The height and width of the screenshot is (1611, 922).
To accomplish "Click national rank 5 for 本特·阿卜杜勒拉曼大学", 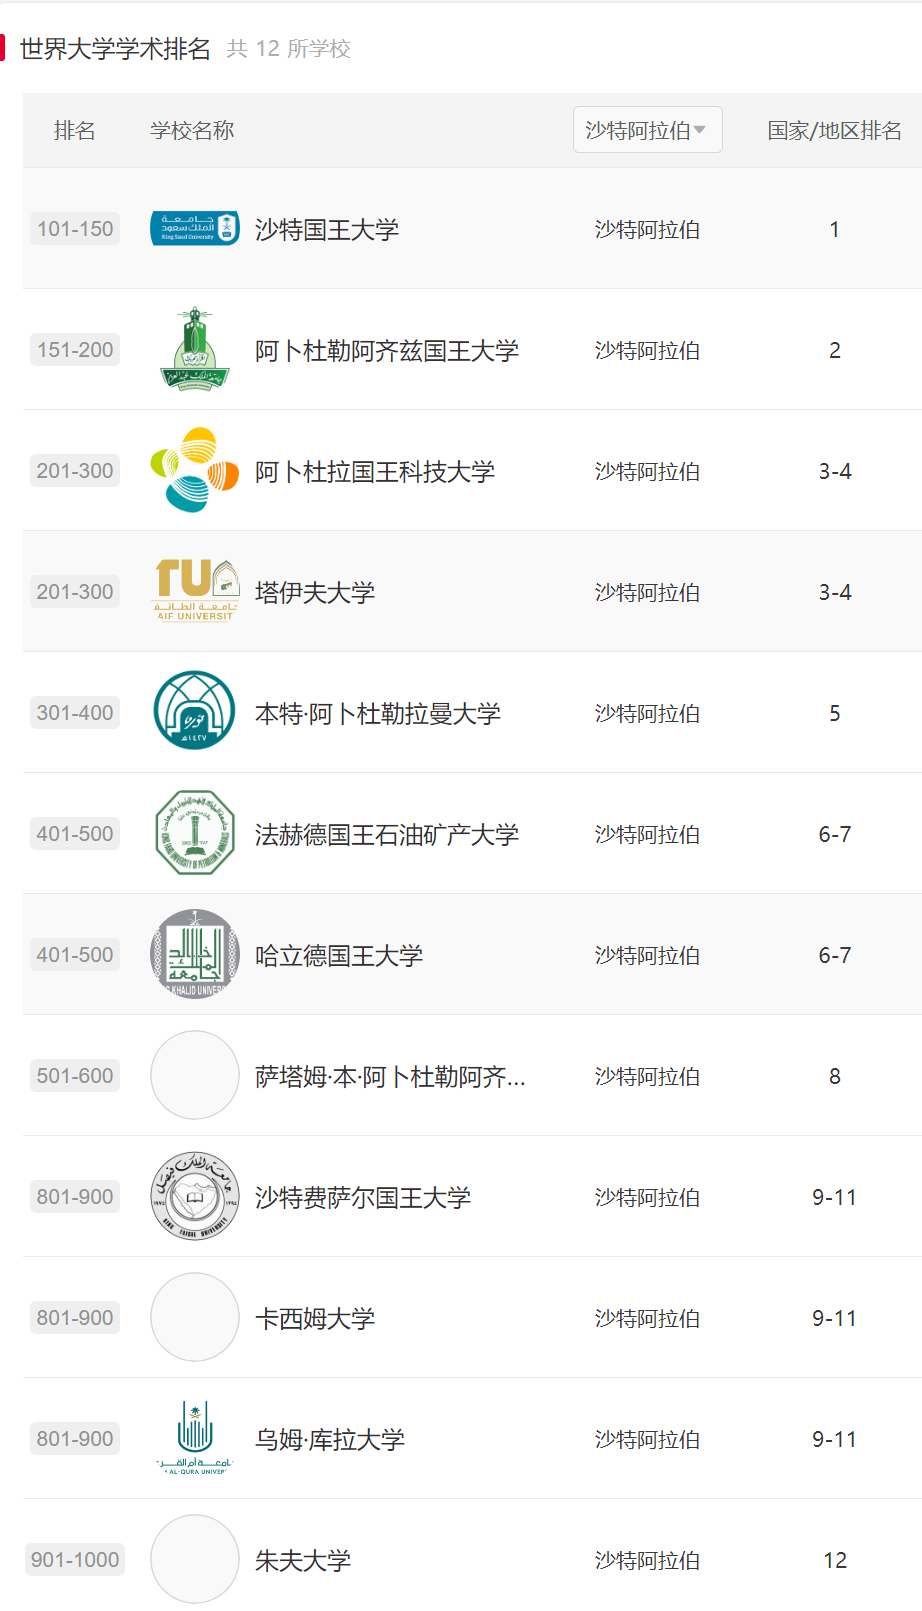I will [x=835, y=713].
